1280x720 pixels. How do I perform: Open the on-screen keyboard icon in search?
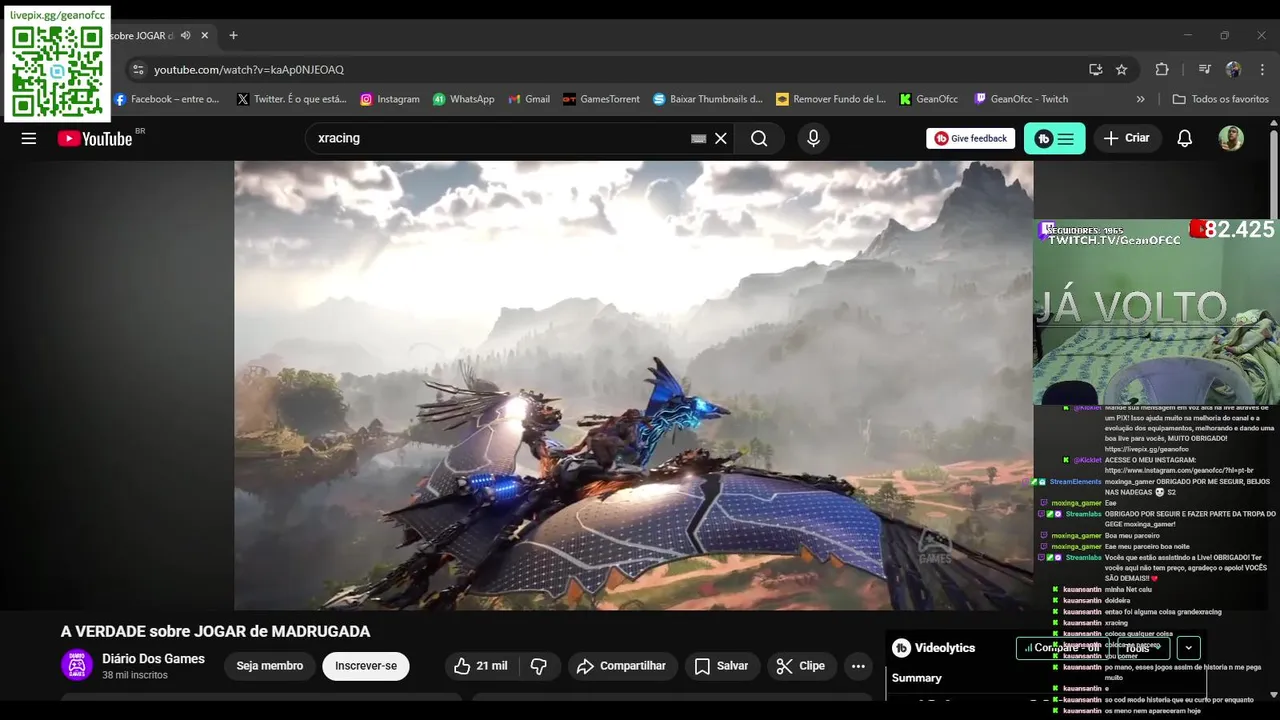click(698, 138)
